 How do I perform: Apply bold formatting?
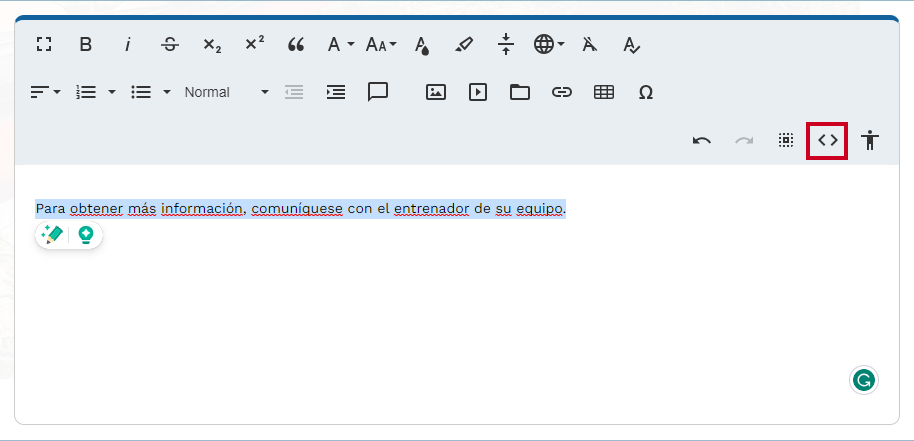click(86, 44)
